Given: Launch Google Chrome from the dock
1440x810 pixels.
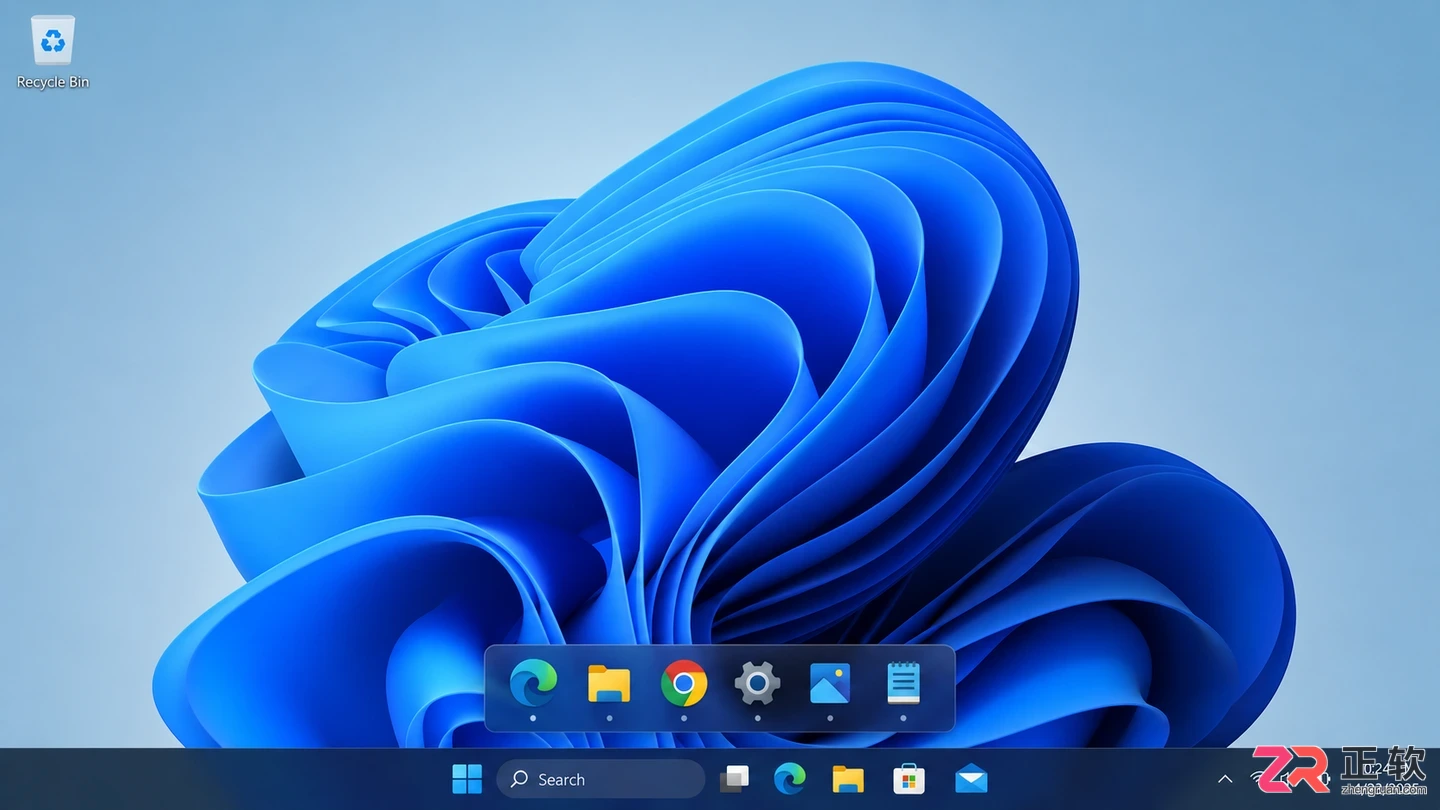Looking at the screenshot, I should pyautogui.click(x=684, y=684).
